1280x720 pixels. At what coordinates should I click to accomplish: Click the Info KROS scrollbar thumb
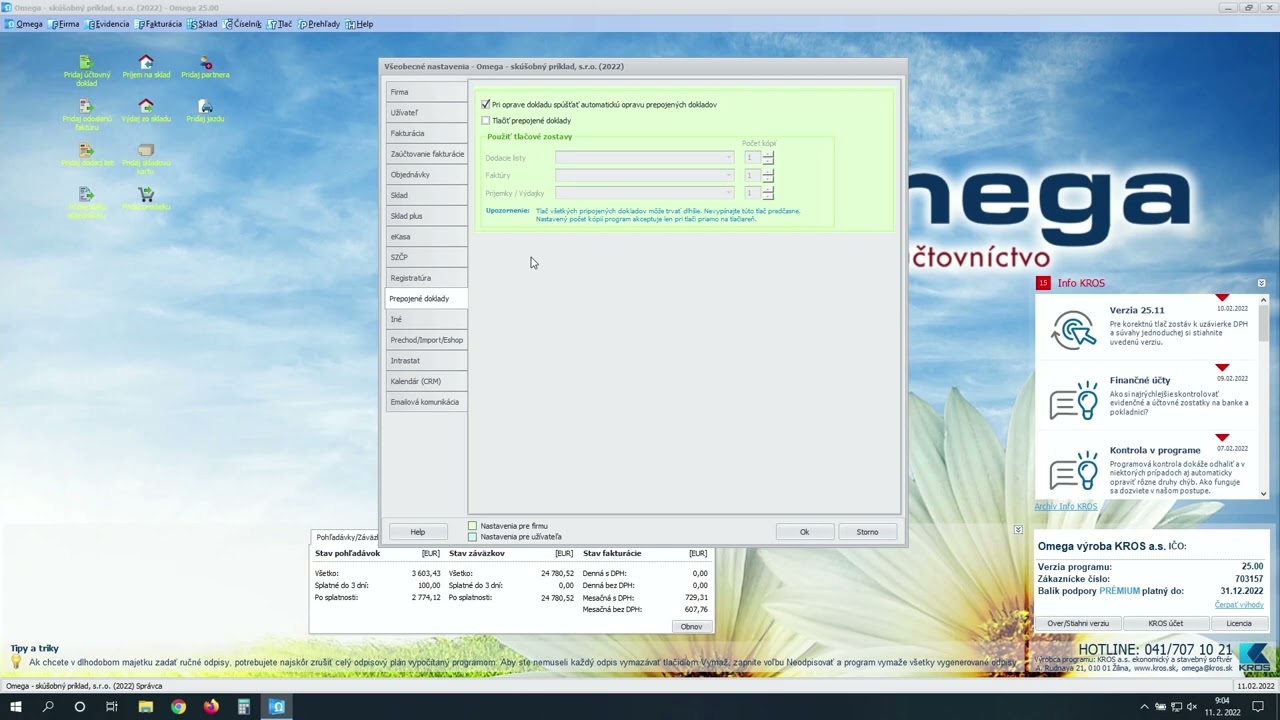[1263, 323]
